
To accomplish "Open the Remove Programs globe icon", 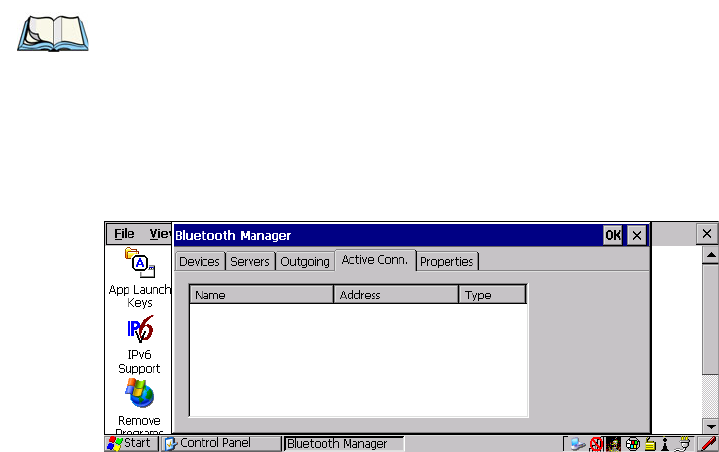I will [x=139, y=393].
